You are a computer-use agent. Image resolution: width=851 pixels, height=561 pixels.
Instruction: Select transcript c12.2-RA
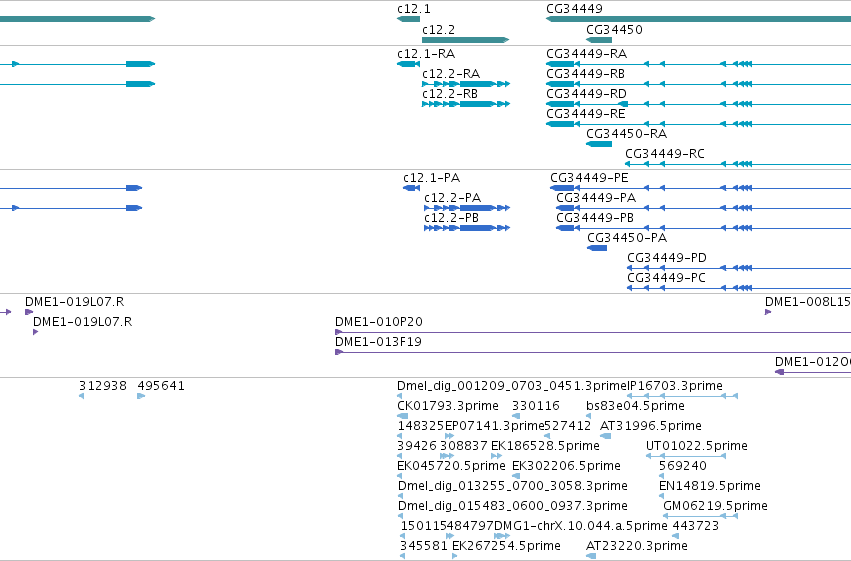point(451,74)
